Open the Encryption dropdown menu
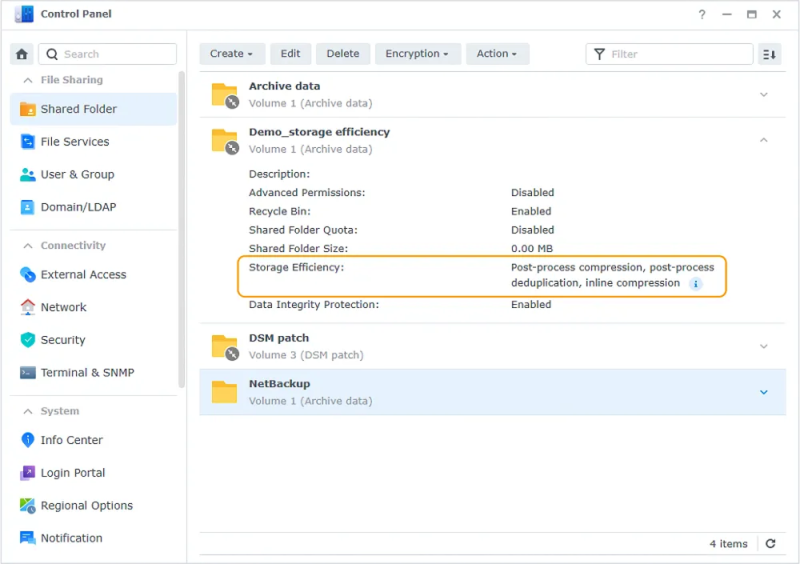The image size is (800, 564). 417,54
